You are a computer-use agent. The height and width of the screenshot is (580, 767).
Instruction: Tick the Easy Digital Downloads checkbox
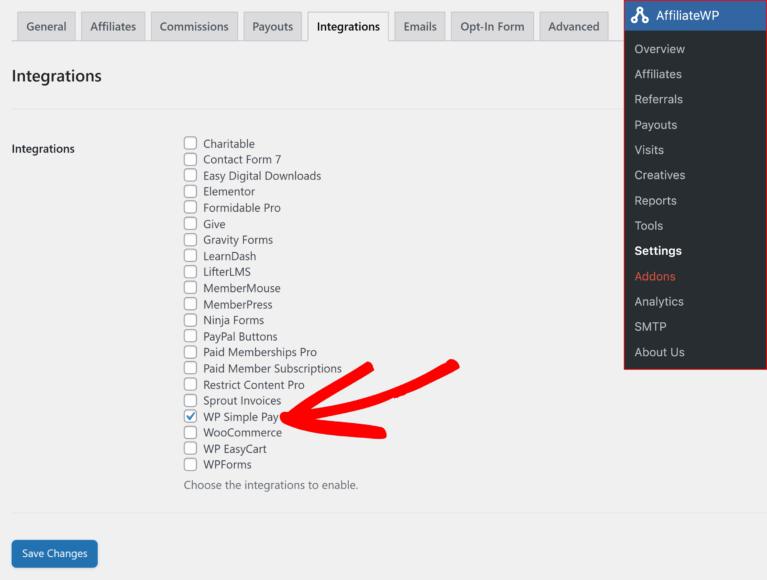click(x=190, y=176)
